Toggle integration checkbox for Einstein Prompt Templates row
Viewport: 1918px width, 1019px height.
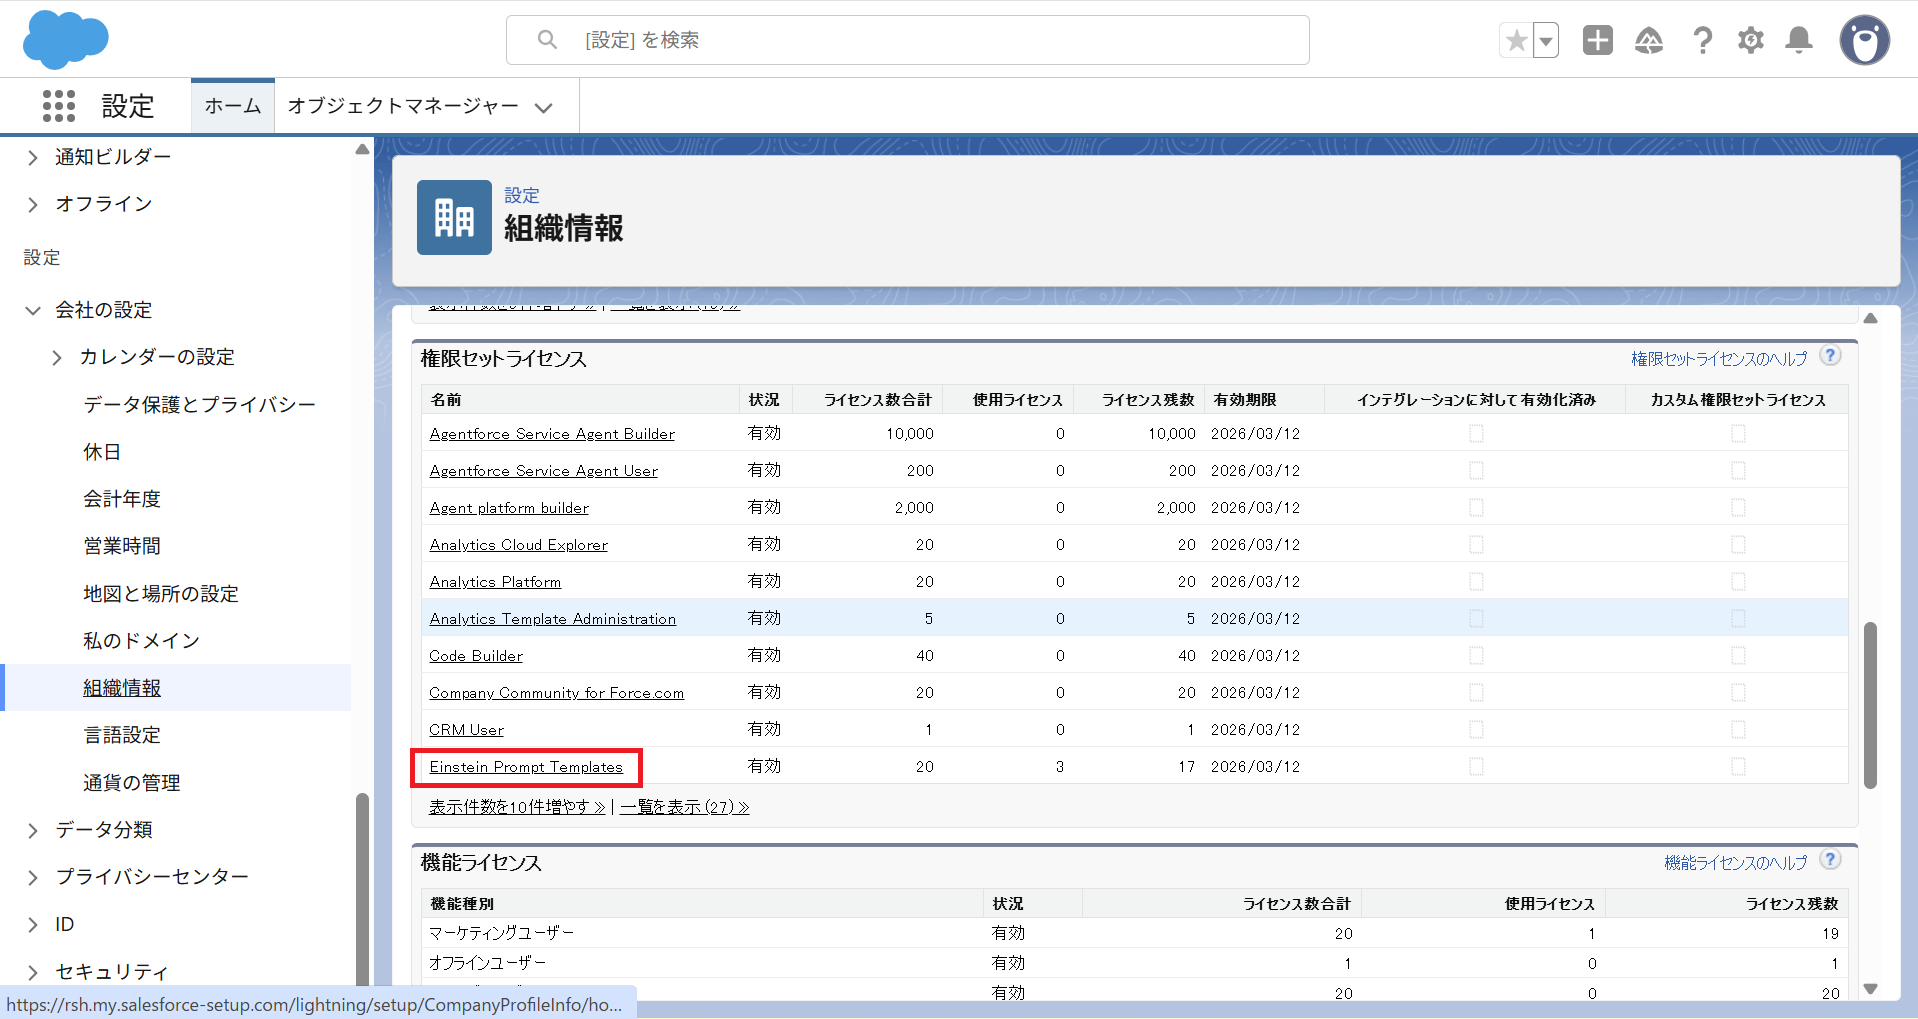pyautogui.click(x=1476, y=767)
